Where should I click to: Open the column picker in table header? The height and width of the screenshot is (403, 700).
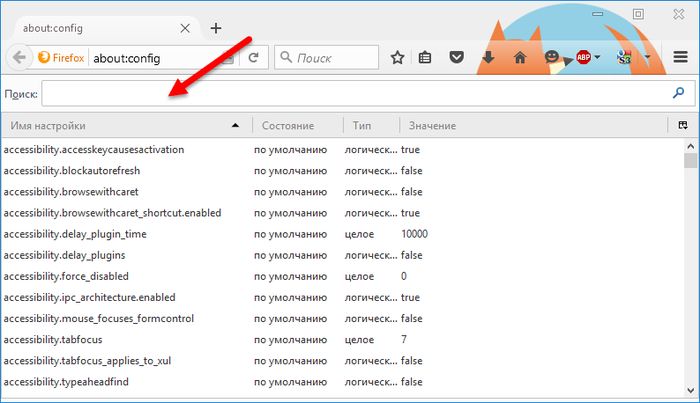click(x=682, y=126)
